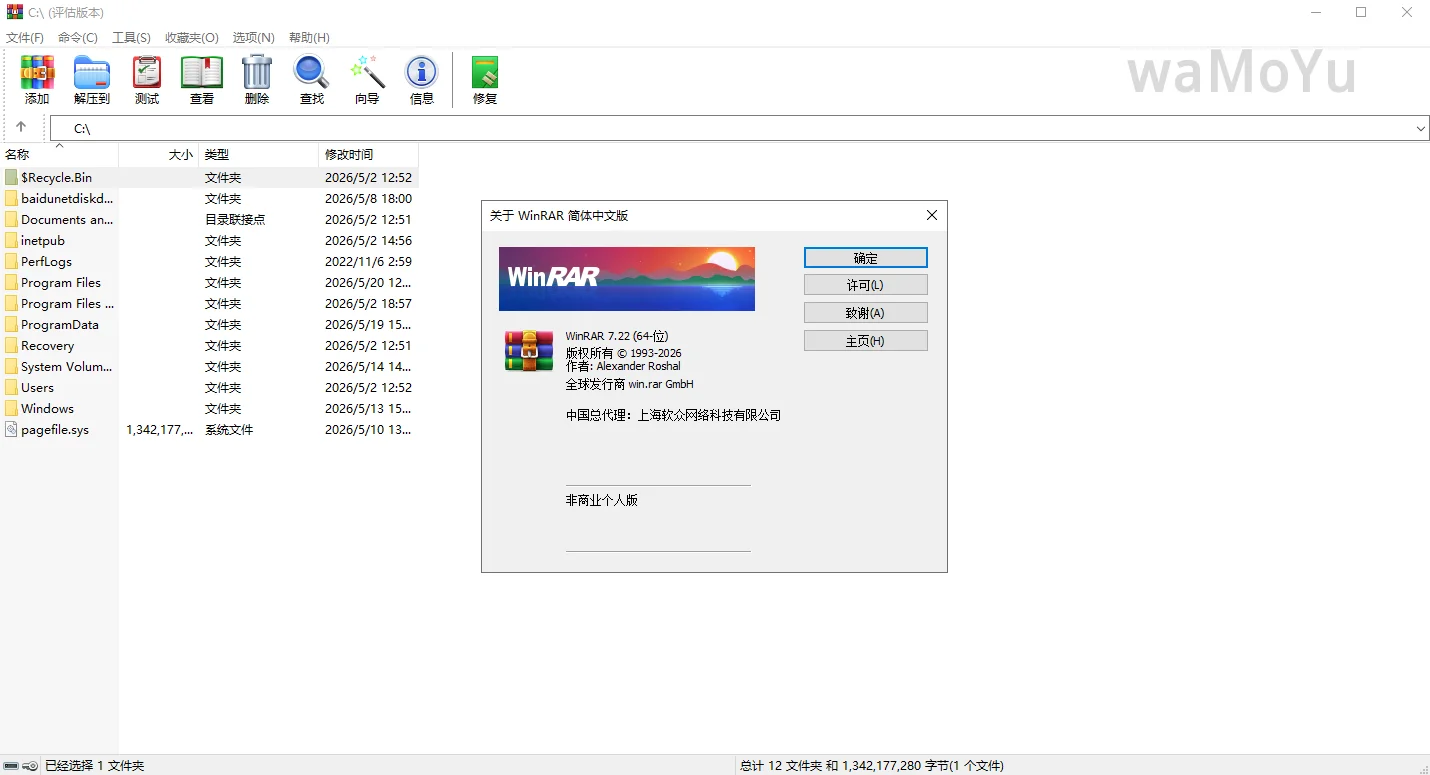
Task: Click the Windows folder icon
Action: coord(11,408)
